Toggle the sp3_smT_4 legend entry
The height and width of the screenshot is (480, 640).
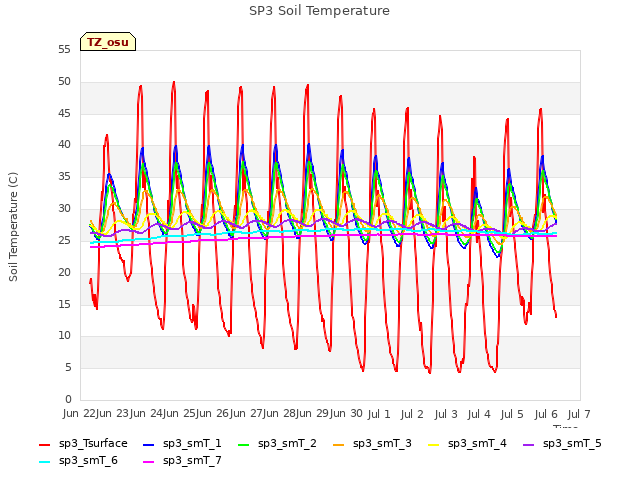click(x=467, y=444)
